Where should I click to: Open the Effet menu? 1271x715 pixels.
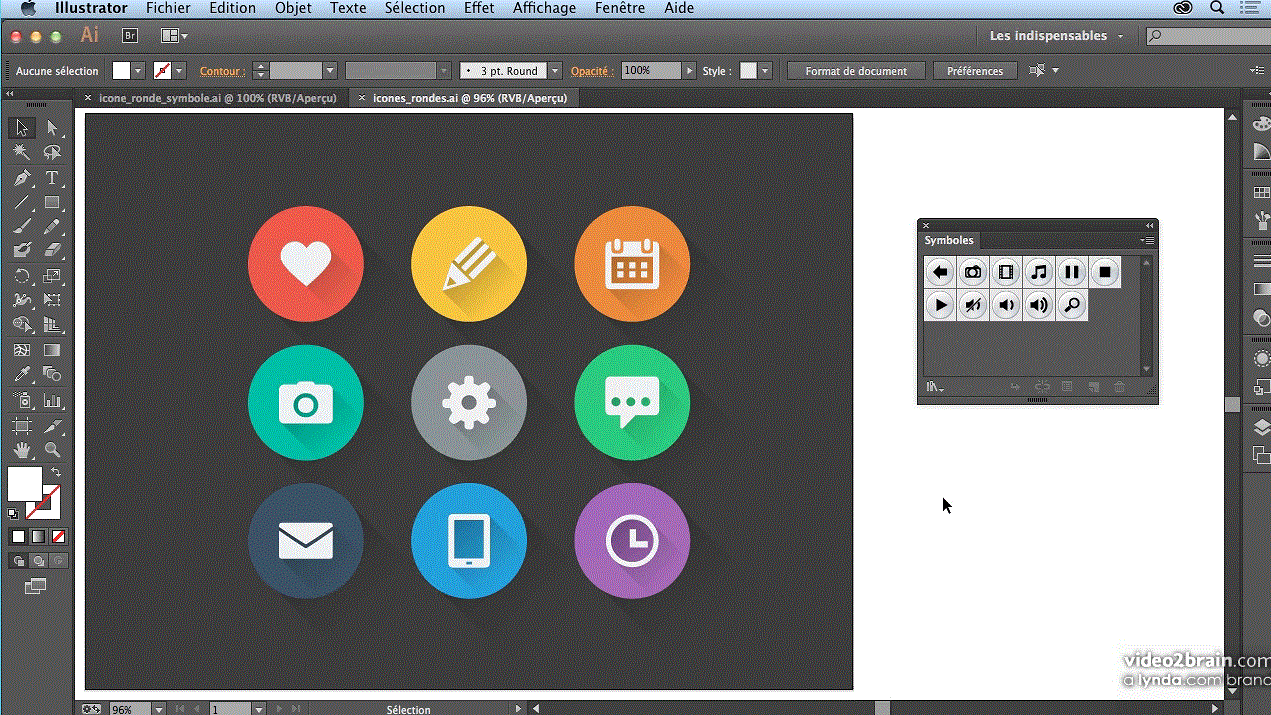[479, 8]
